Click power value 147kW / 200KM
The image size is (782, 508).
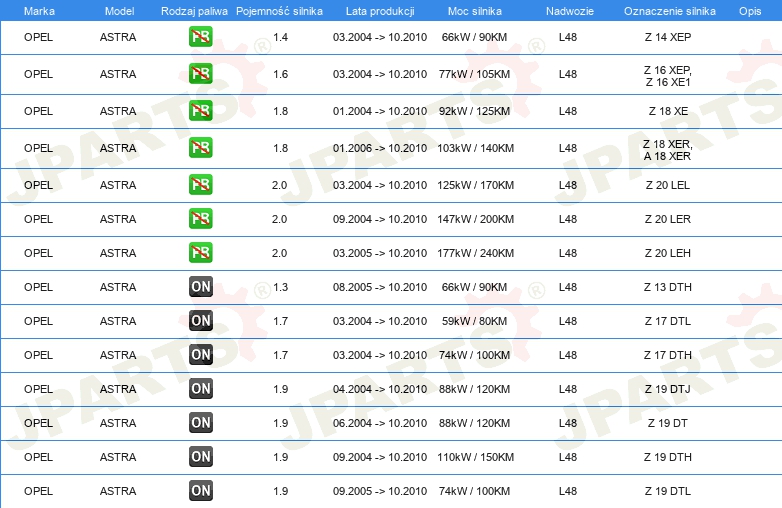475,219
